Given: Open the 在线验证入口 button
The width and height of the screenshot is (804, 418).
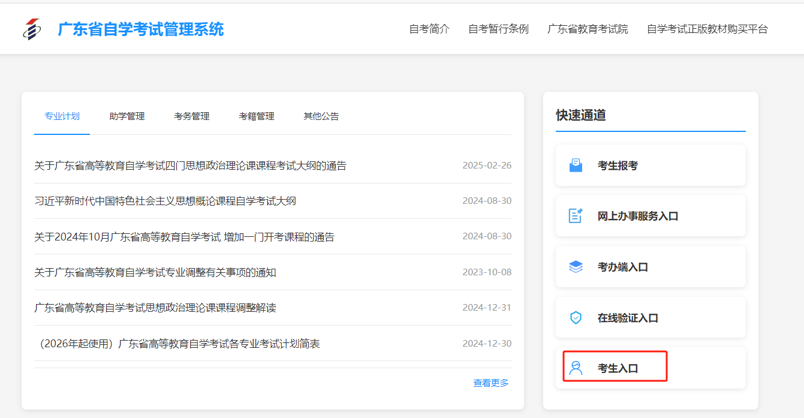Looking at the screenshot, I should [x=651, y=317].
